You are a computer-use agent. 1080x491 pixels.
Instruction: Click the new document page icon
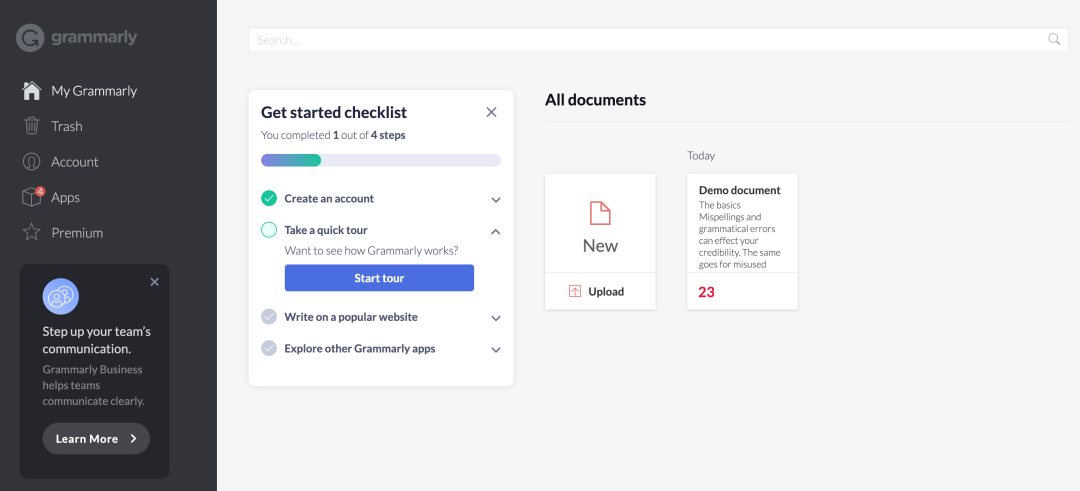point(600,213)
